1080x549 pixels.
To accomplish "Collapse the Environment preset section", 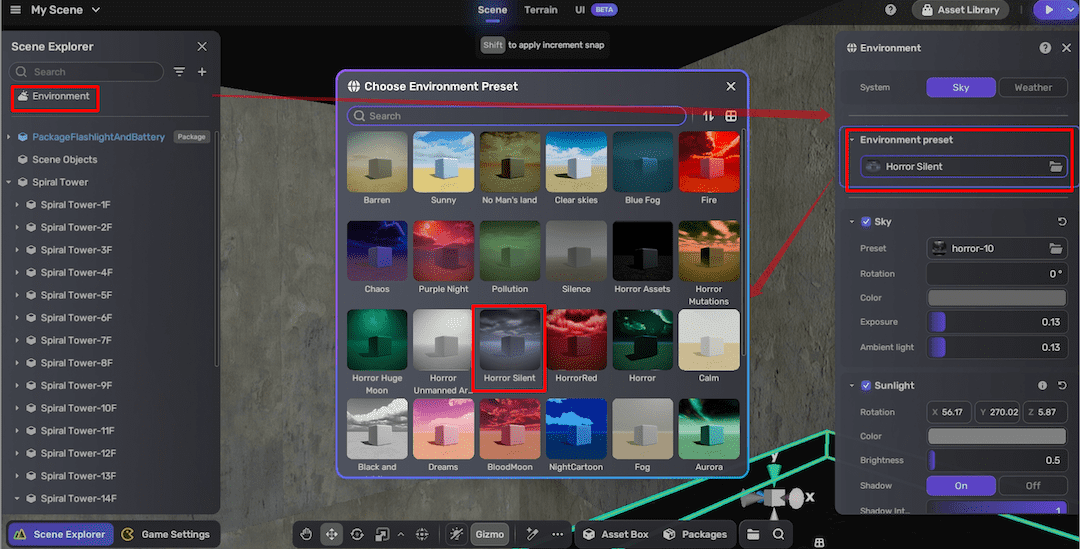I will point(852,140).
